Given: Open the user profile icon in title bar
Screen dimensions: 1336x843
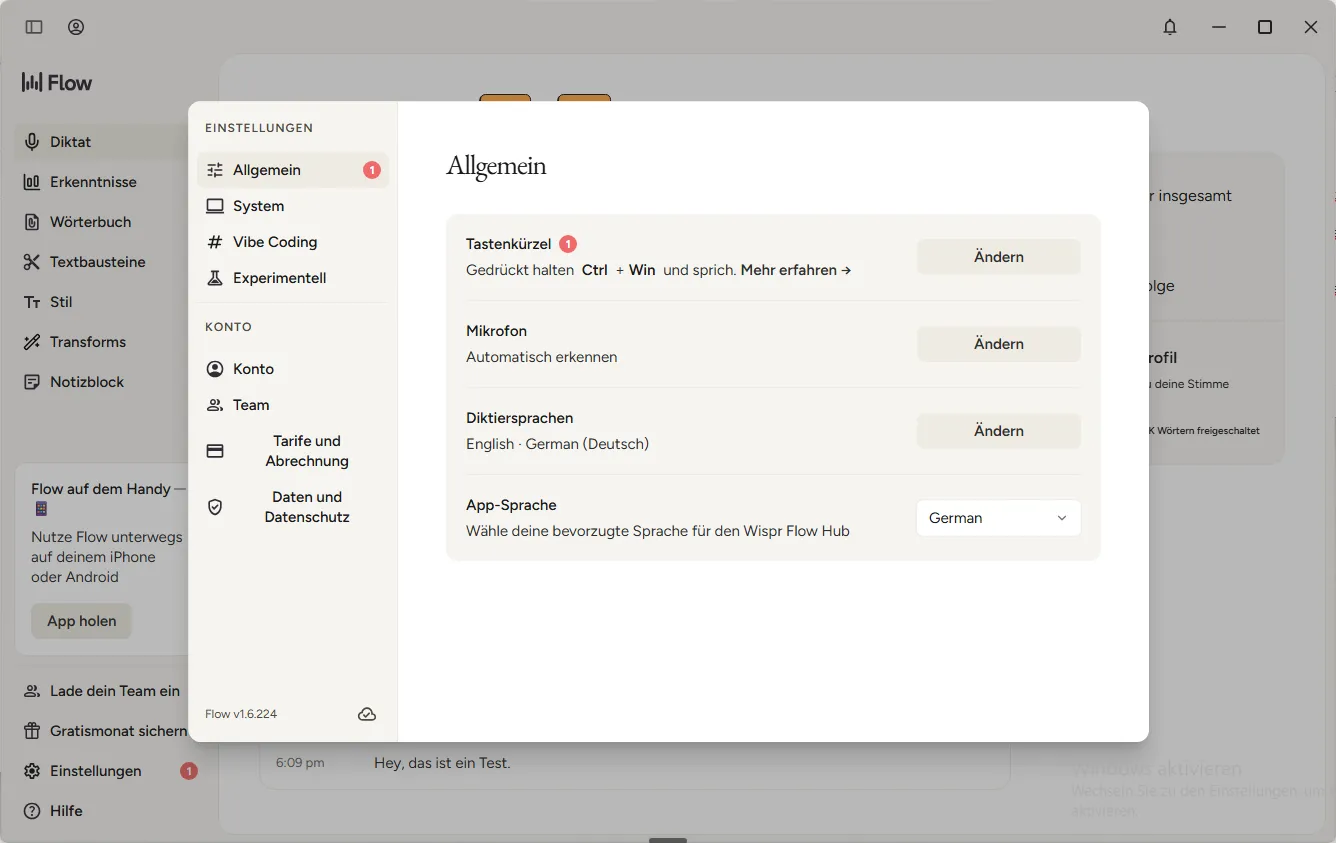Looking at the screenshot, I should pos(76,27).
